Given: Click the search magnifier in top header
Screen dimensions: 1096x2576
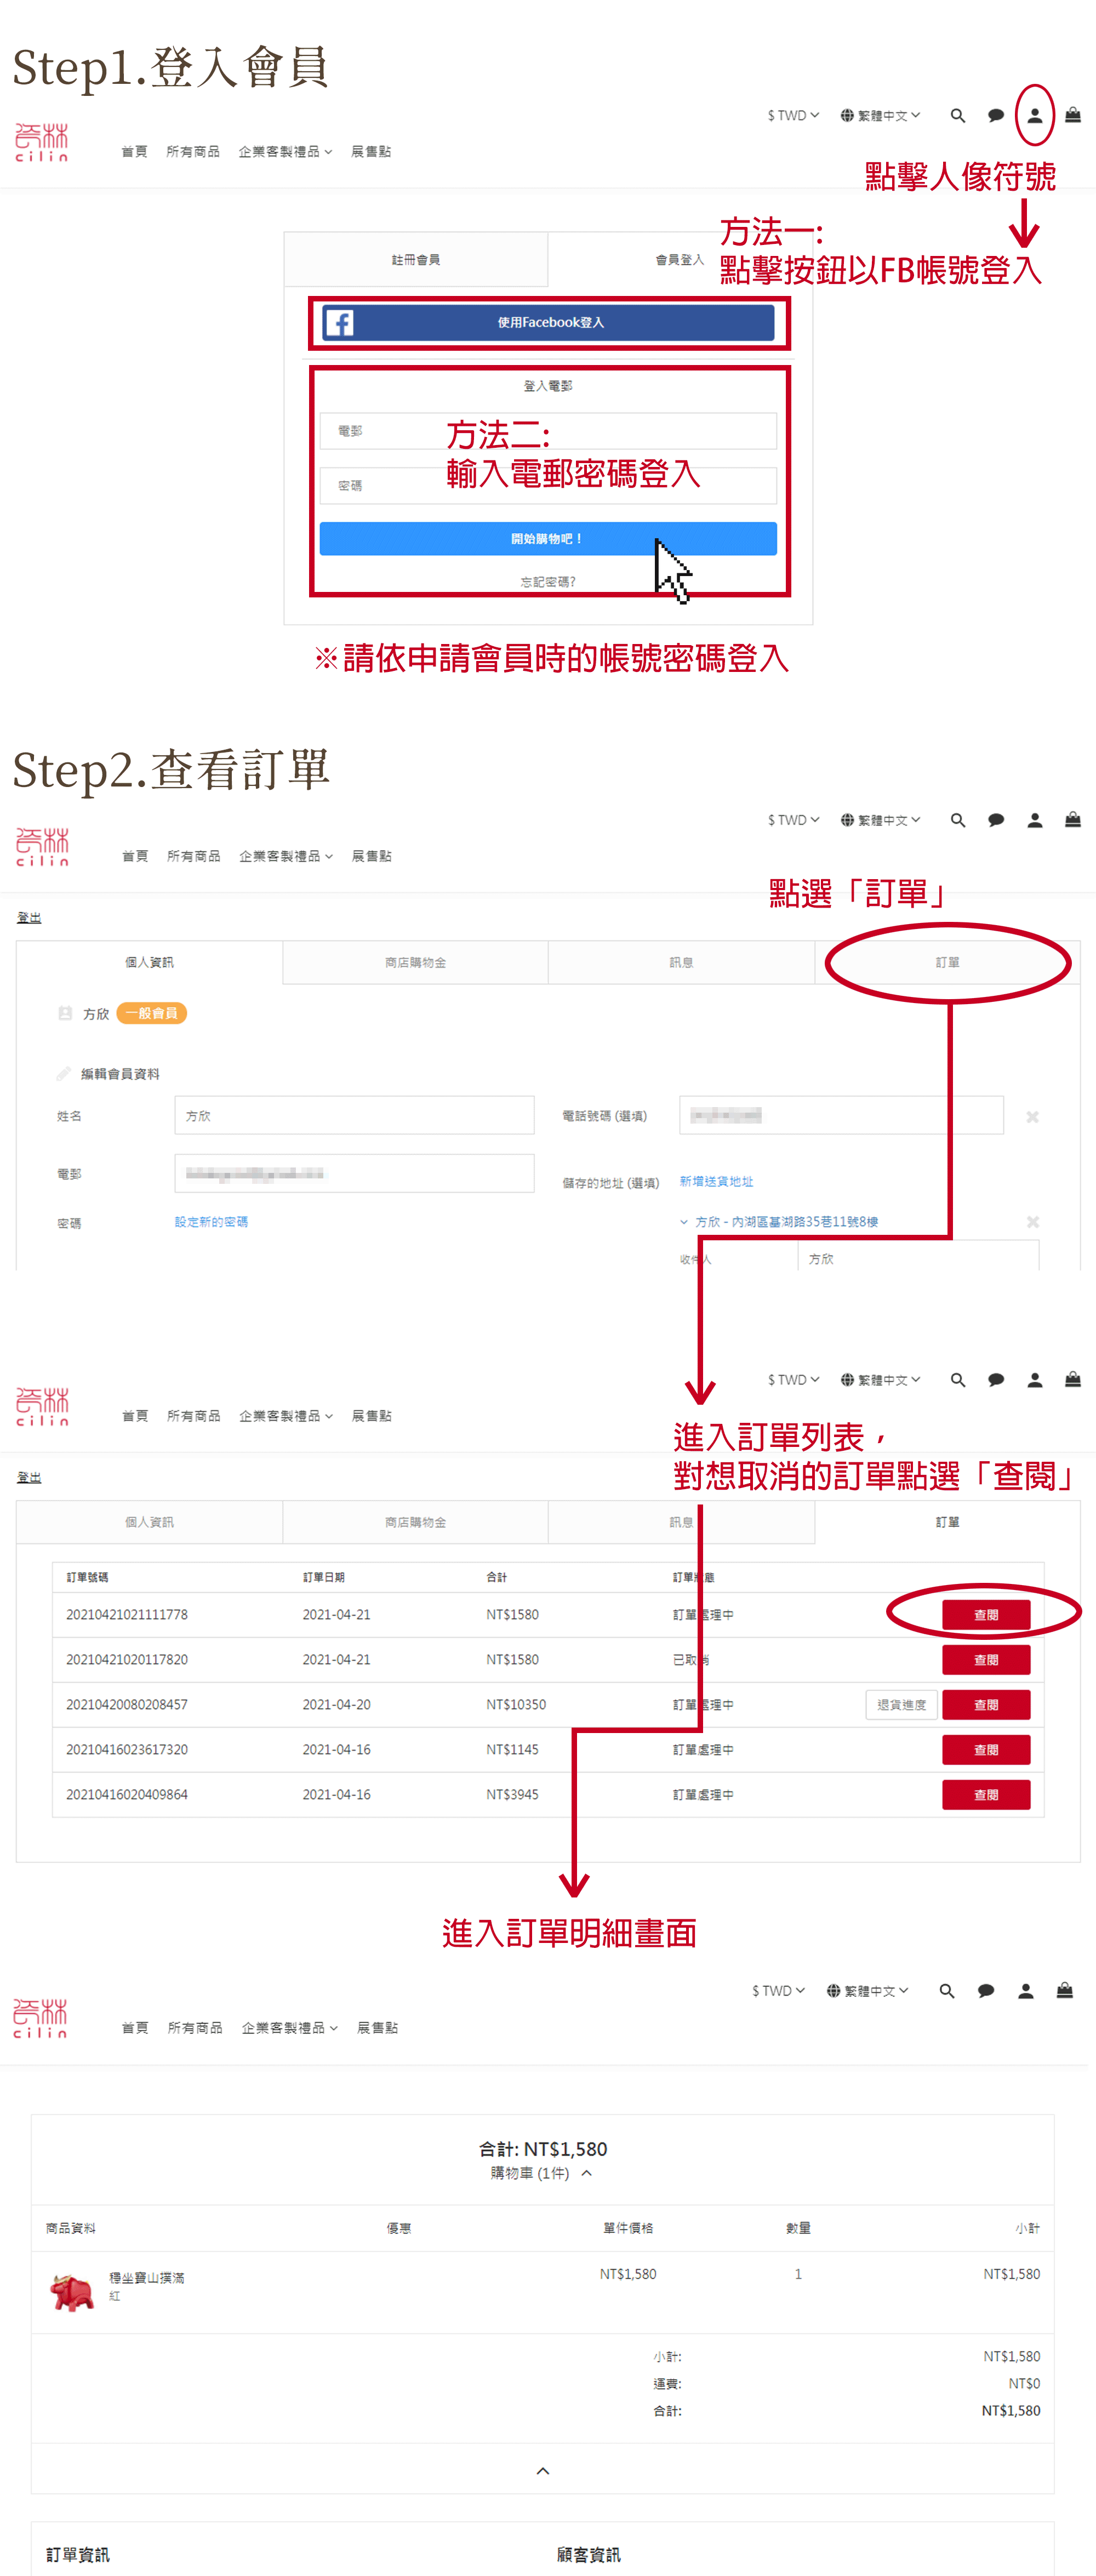Looking at the screenshot, I should 957,116.
